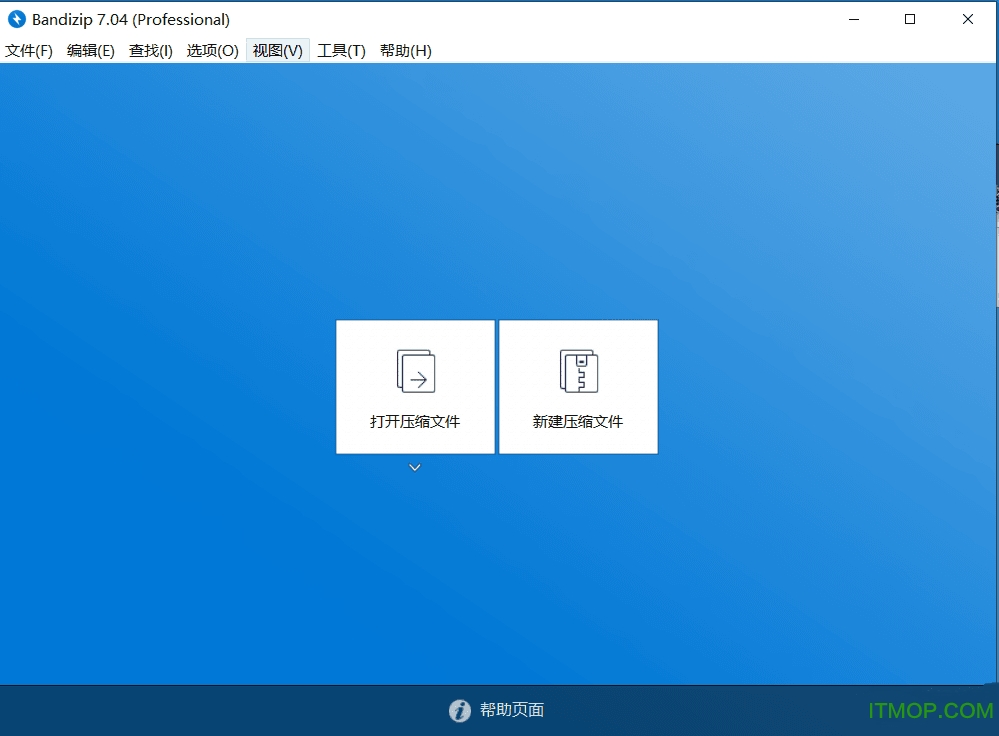Open the 文件(F) menu
This screenshot has width=999, height=736.
point(29,51)
